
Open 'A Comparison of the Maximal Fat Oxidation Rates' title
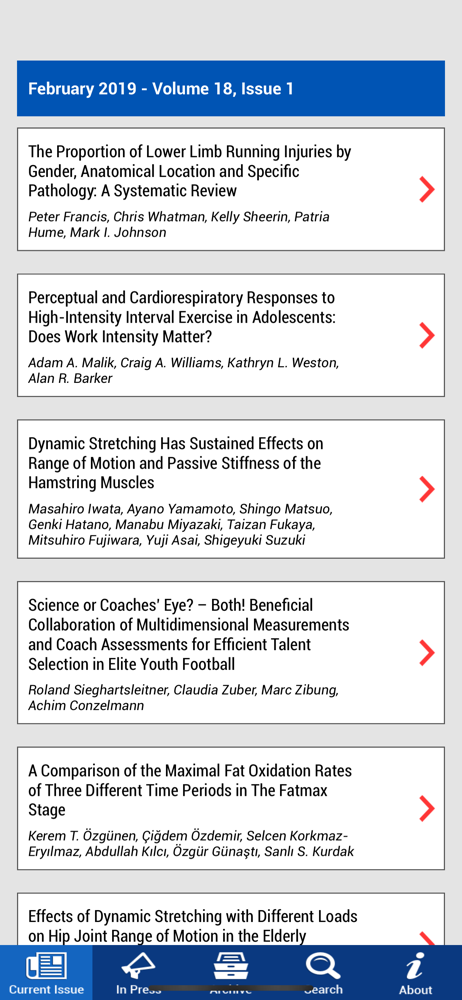pyautogui.click(x=190, y=790)
